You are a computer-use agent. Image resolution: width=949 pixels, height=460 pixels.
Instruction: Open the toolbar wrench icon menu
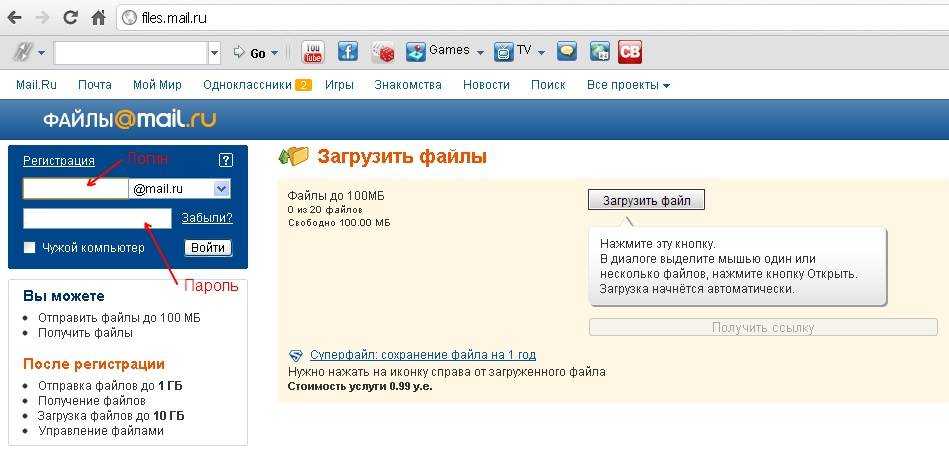(28, 53)
